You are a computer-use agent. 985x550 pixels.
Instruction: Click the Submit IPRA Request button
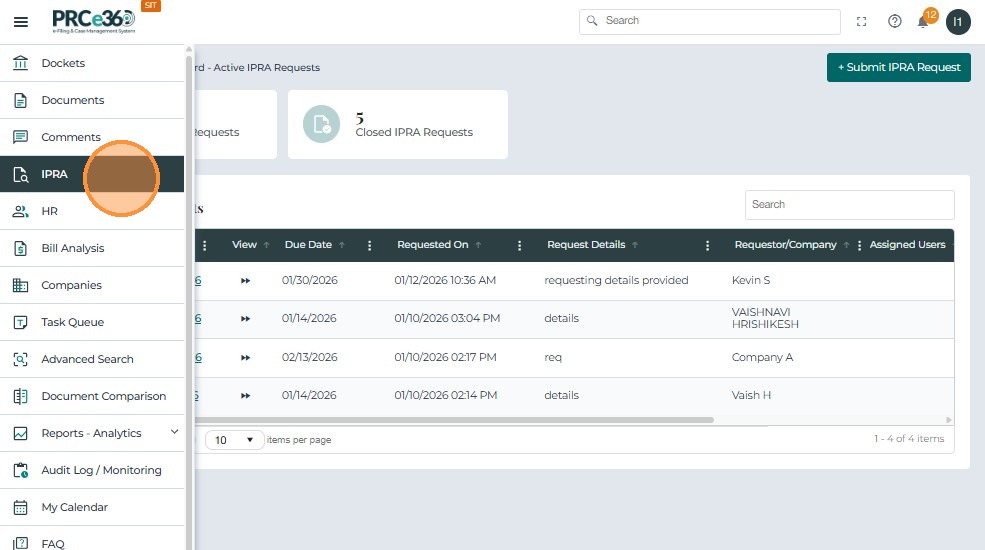[x=898, y=67]
